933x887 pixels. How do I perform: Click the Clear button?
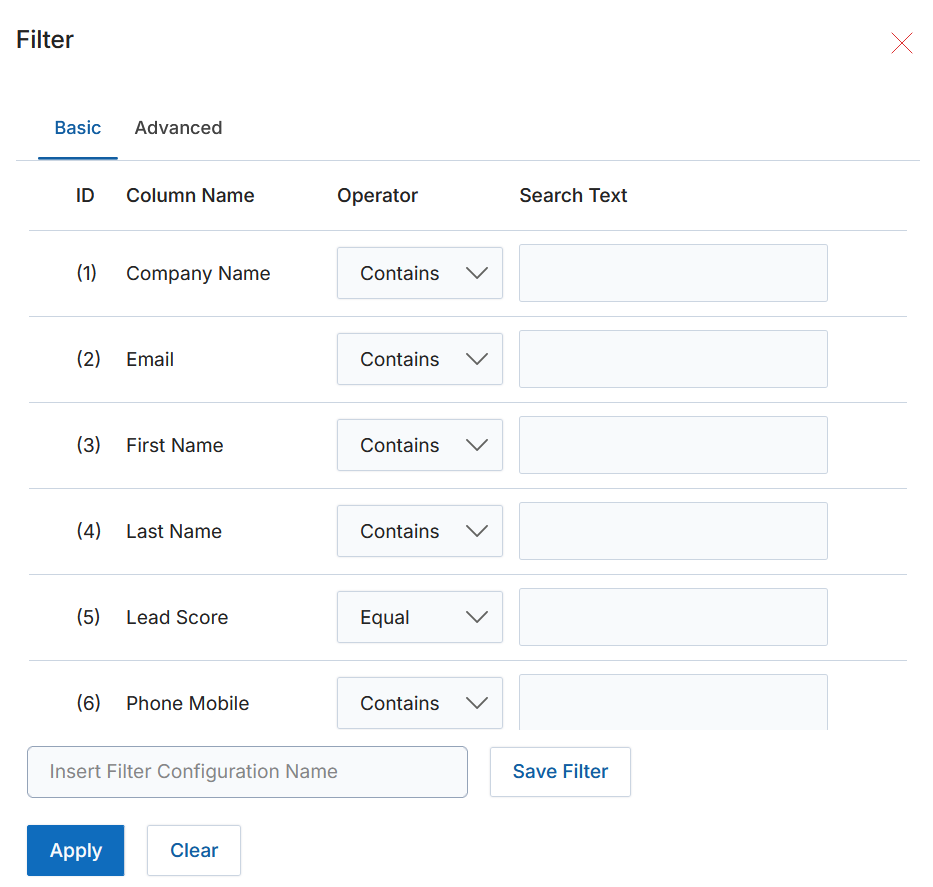click(194, 850)
